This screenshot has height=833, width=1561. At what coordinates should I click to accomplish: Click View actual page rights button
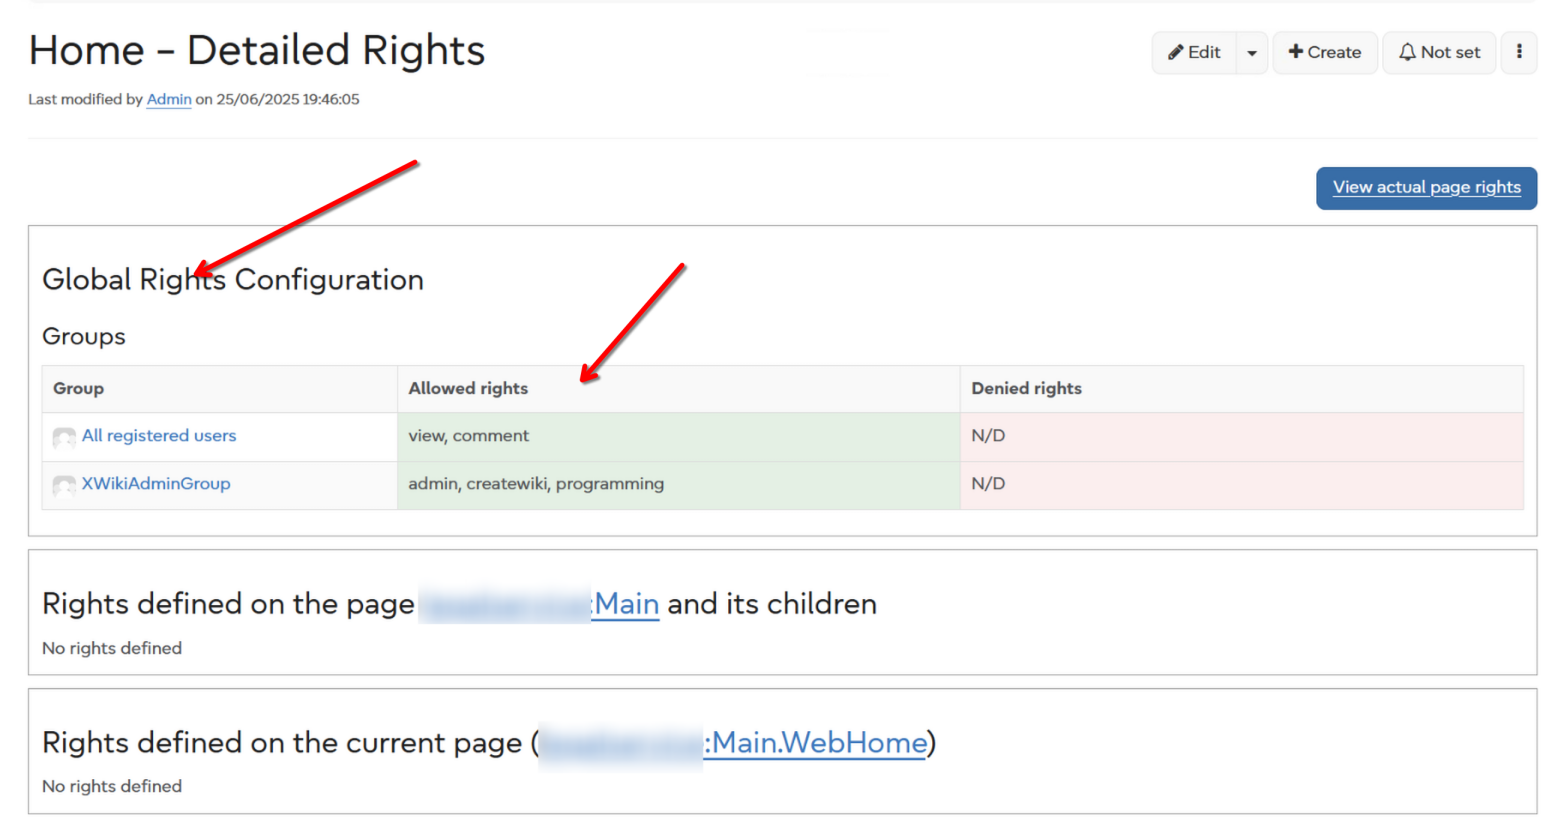(1425, 188)
